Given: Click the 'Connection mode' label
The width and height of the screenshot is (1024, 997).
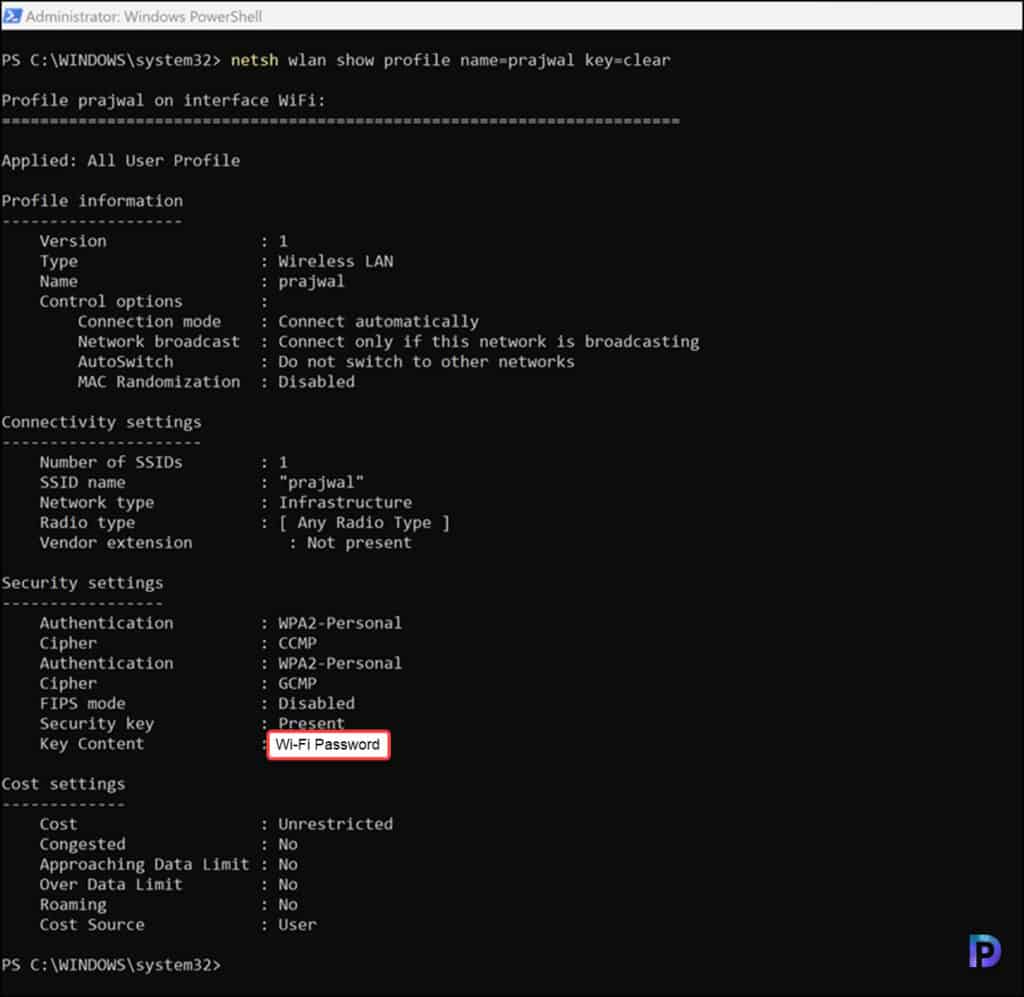Looking at the screenshot, I should [149, 321].
